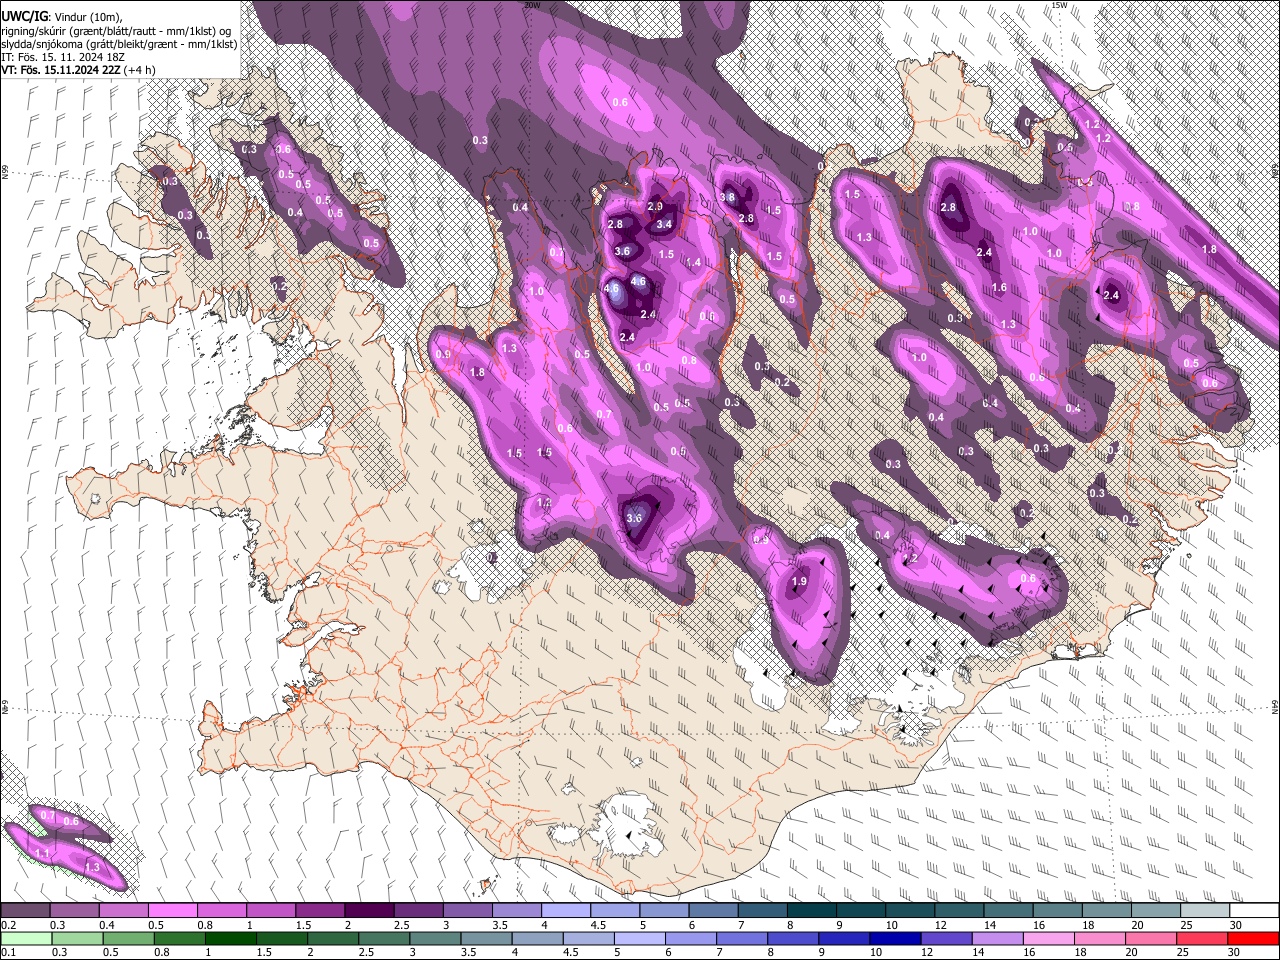Select the bright pink 0.5 swatch in upper legend

(x=172, y=911)
